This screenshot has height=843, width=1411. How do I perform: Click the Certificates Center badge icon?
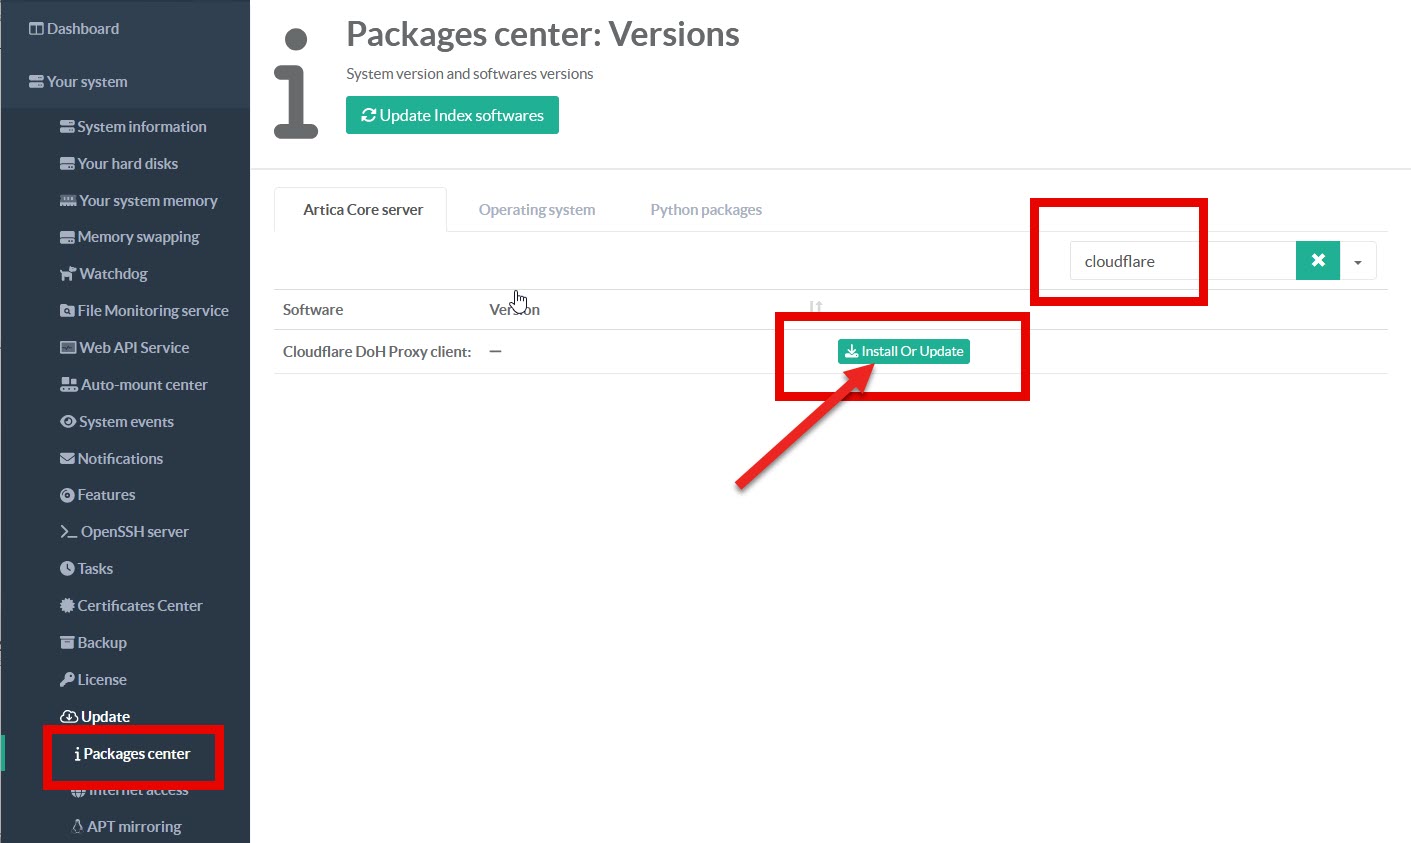click(x=67, y=606)
